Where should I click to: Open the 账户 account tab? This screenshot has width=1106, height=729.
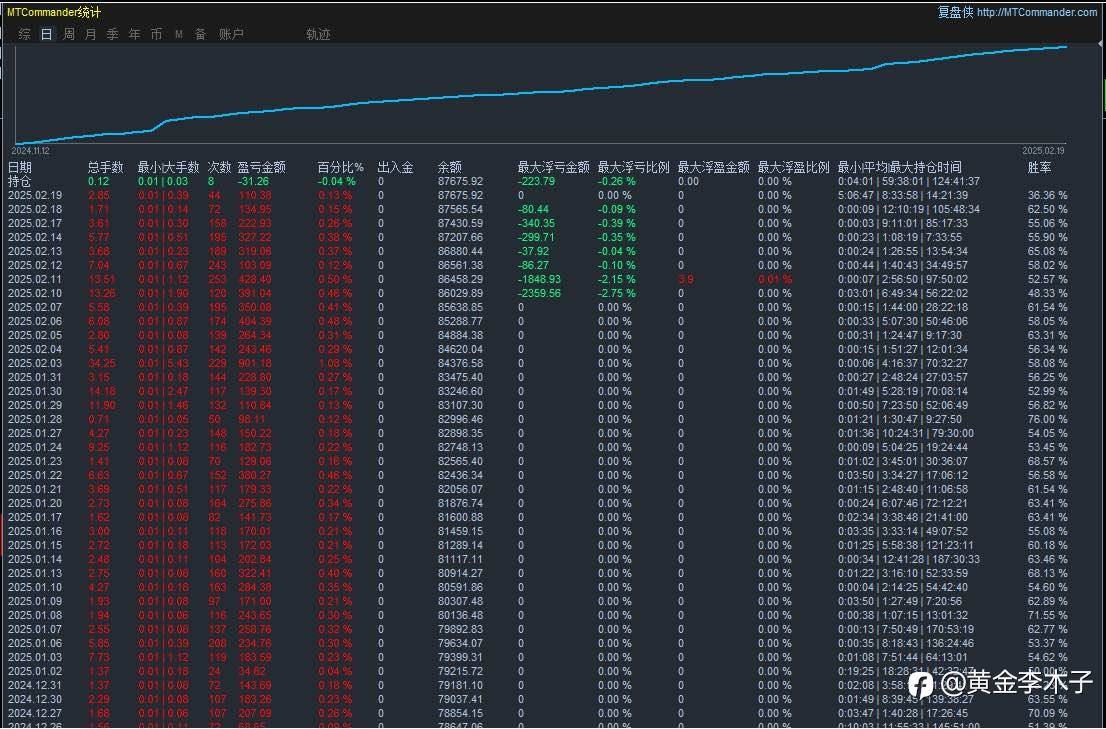(x=231, y=34)
